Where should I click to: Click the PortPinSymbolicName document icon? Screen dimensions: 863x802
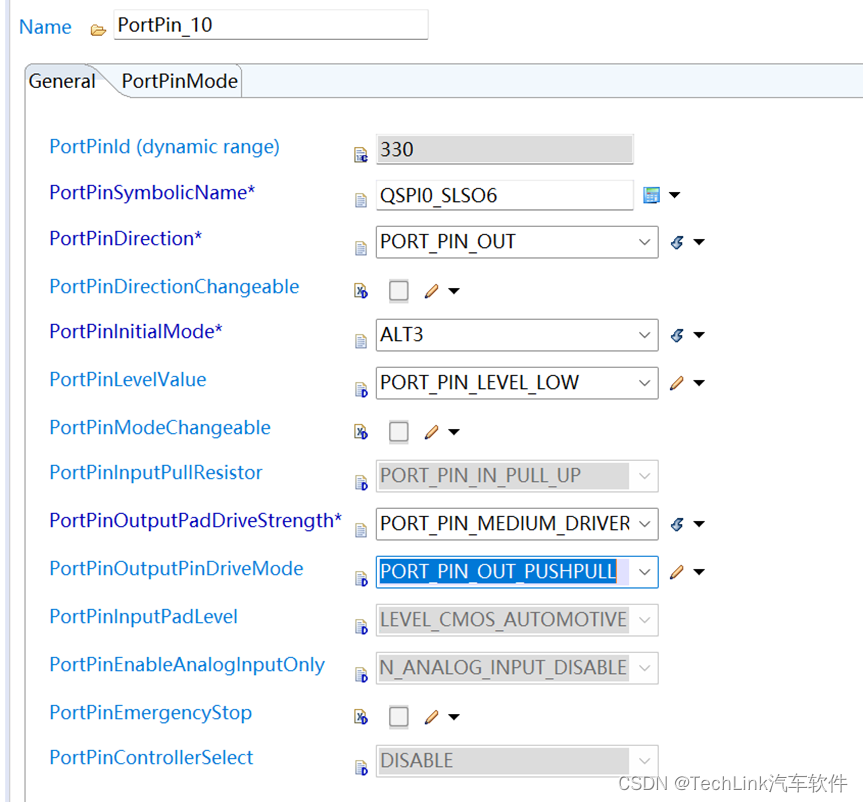point(361,200)
